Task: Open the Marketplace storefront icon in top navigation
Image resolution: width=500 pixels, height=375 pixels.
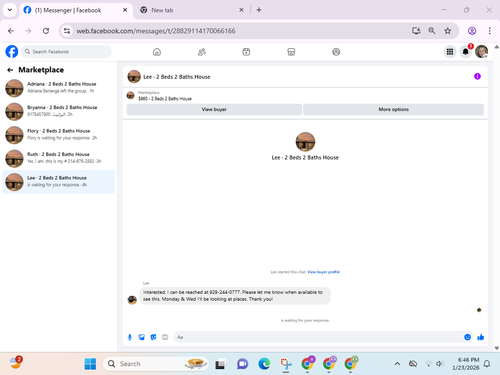Action: [291, 52]
